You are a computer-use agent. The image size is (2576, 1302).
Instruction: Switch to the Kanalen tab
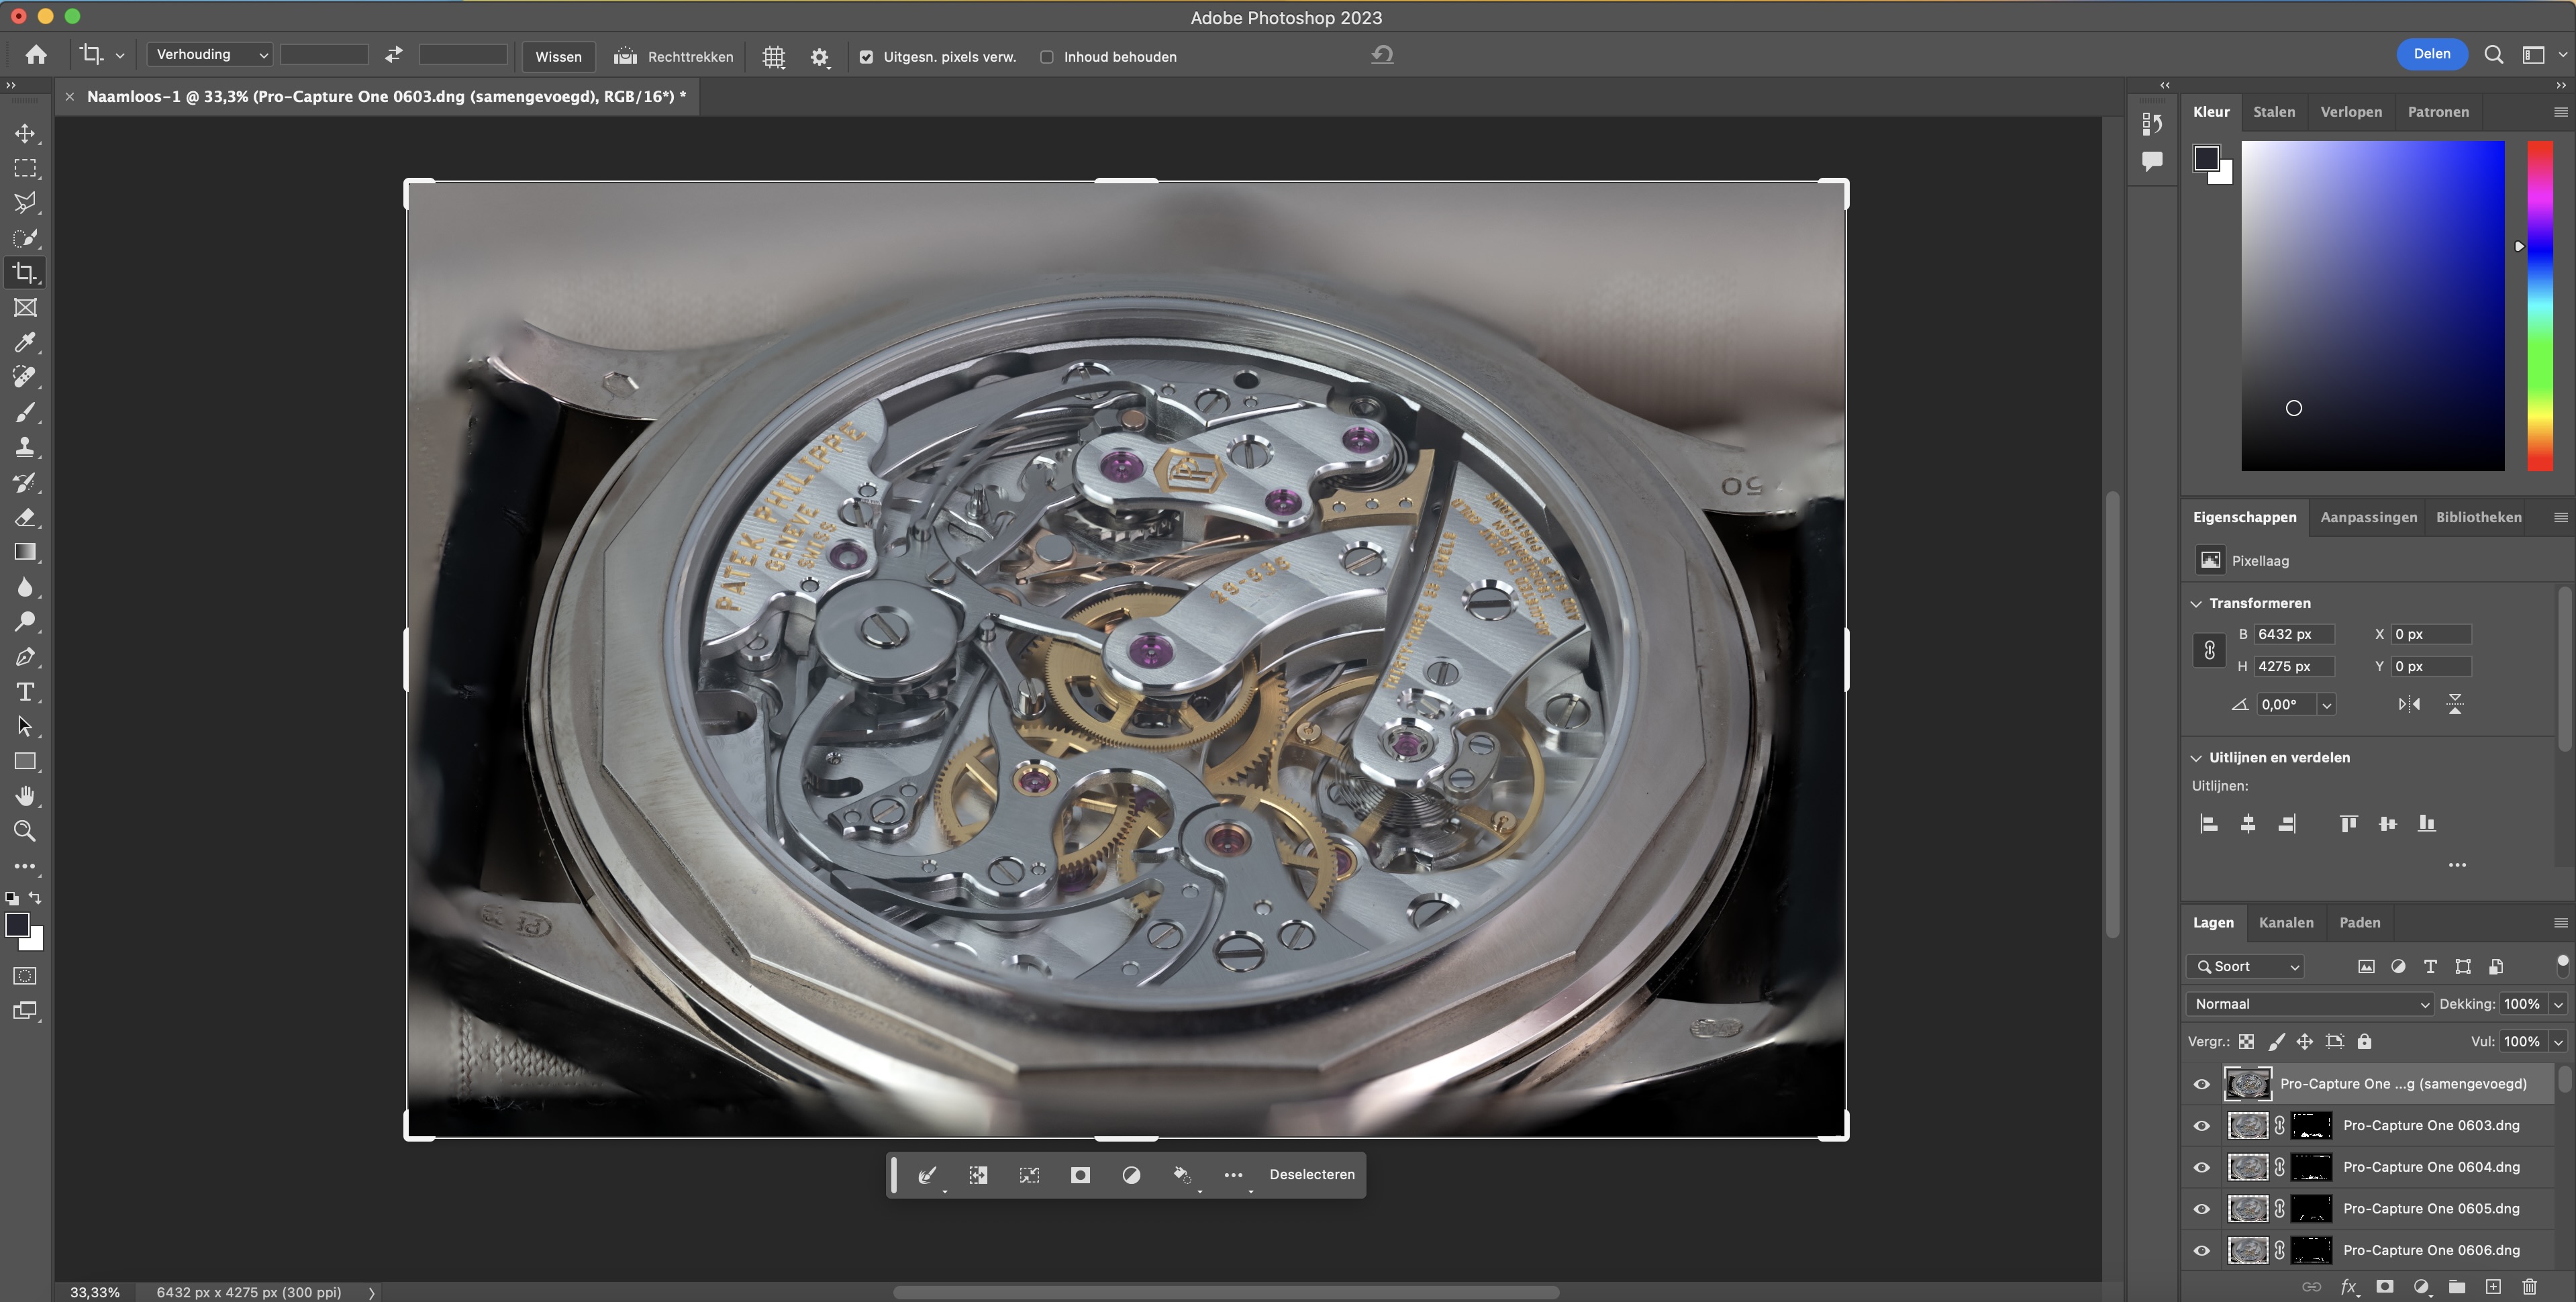pos(2286,923)
